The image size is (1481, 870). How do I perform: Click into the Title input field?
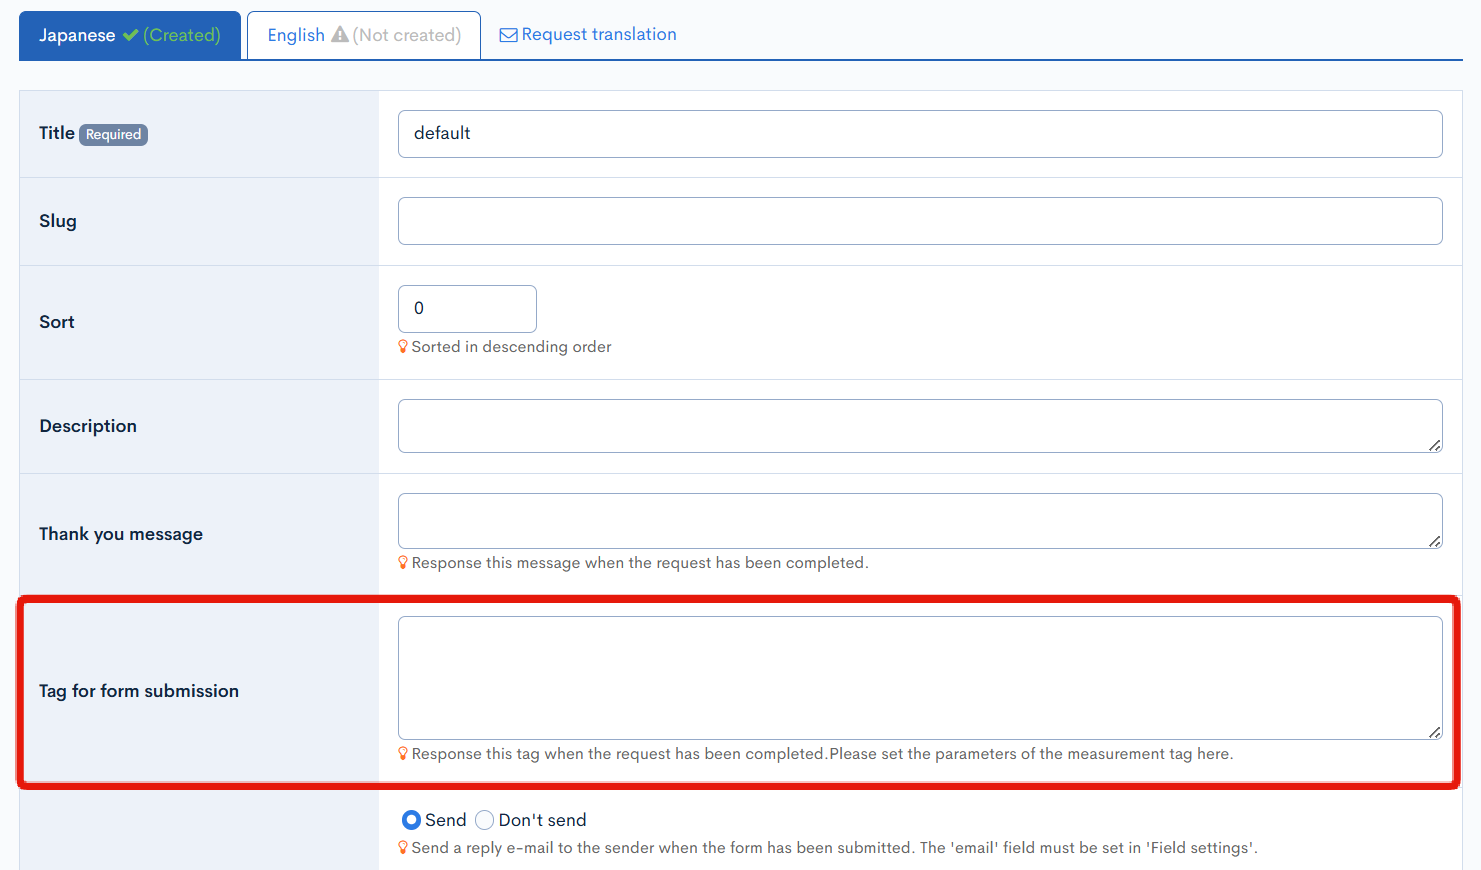(x=919, y=134)
